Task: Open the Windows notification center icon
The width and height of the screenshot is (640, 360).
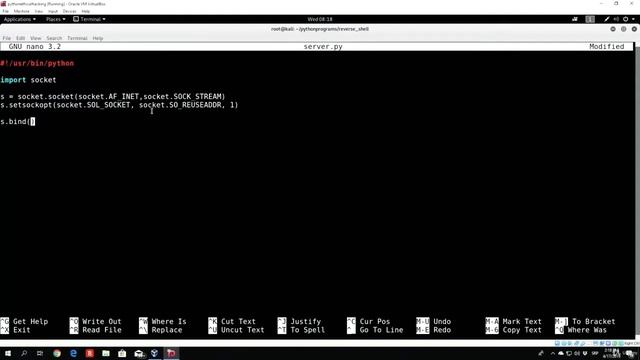Action: click(x=630, y=353)
